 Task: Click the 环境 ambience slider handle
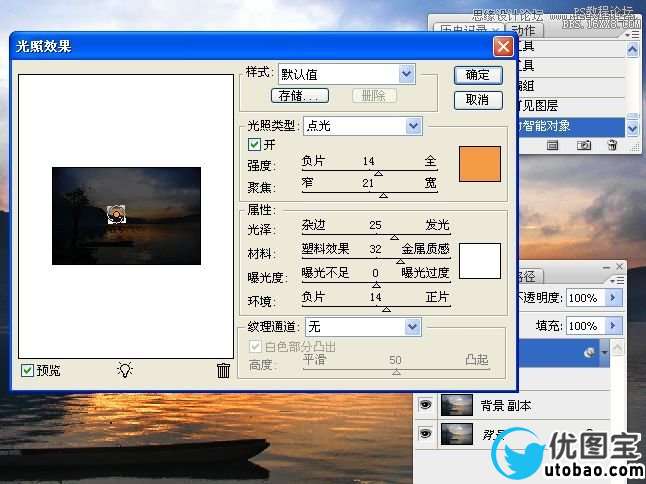coord(386,309)
